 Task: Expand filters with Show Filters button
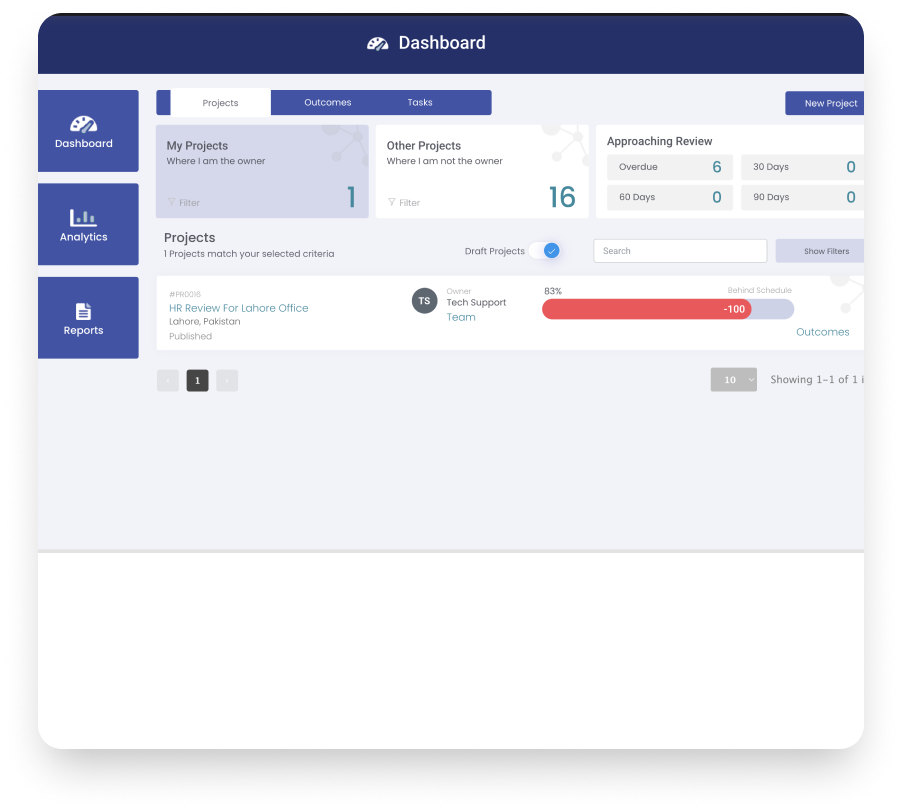tap(820, 251)
